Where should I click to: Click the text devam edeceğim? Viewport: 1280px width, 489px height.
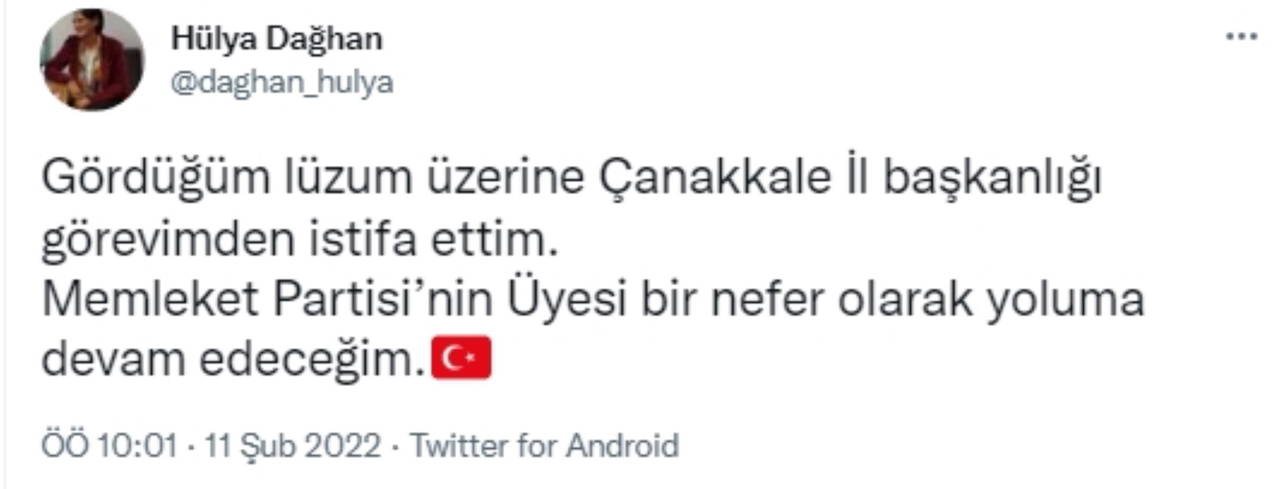click(227, 360)
